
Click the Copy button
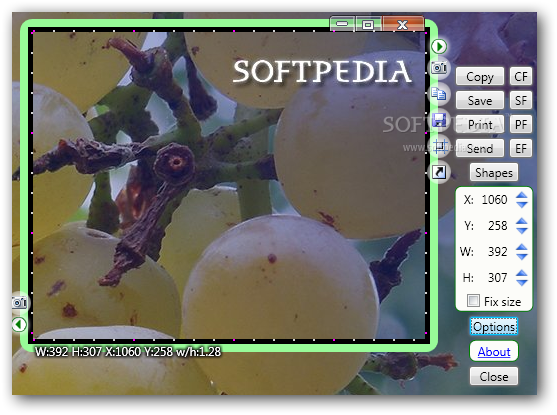(480, 76)
